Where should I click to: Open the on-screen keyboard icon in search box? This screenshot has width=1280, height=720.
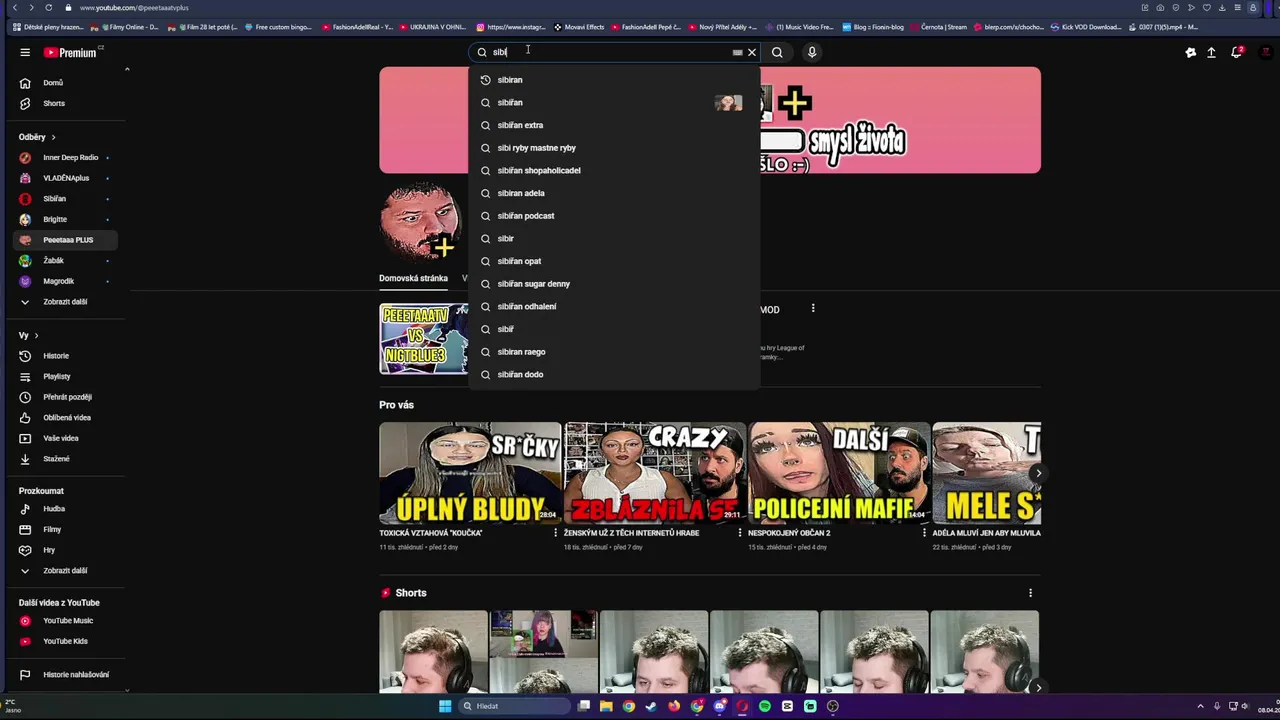737,52
